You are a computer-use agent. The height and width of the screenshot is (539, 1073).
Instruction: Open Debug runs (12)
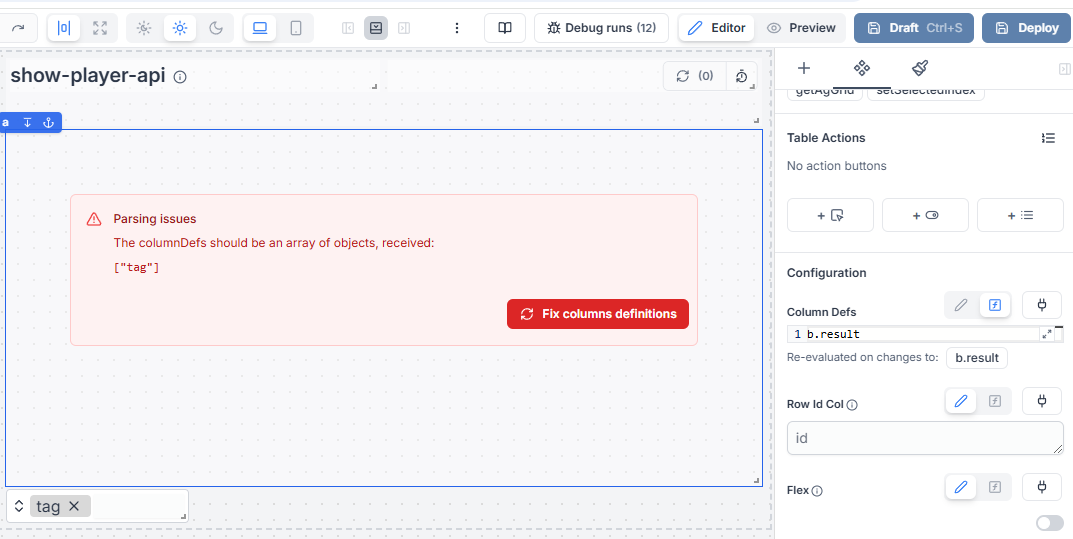602,28
